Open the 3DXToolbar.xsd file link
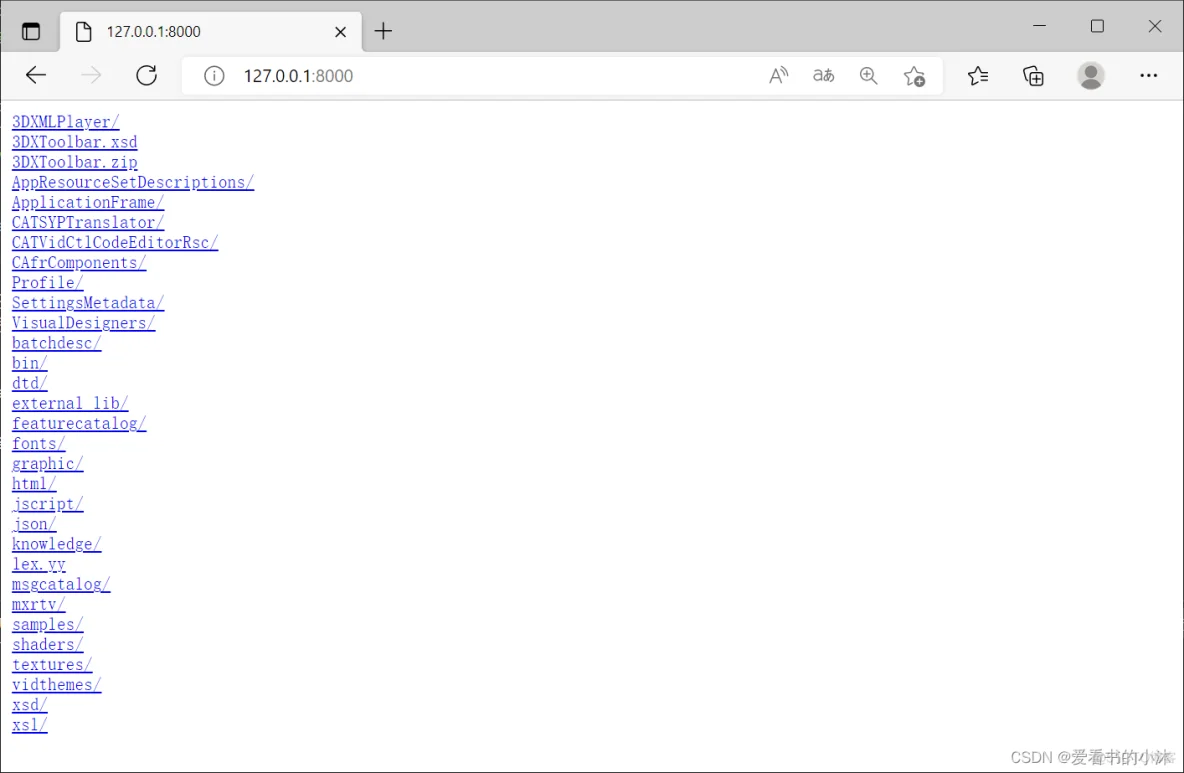The image size is (1184, 773). point(75,143)
